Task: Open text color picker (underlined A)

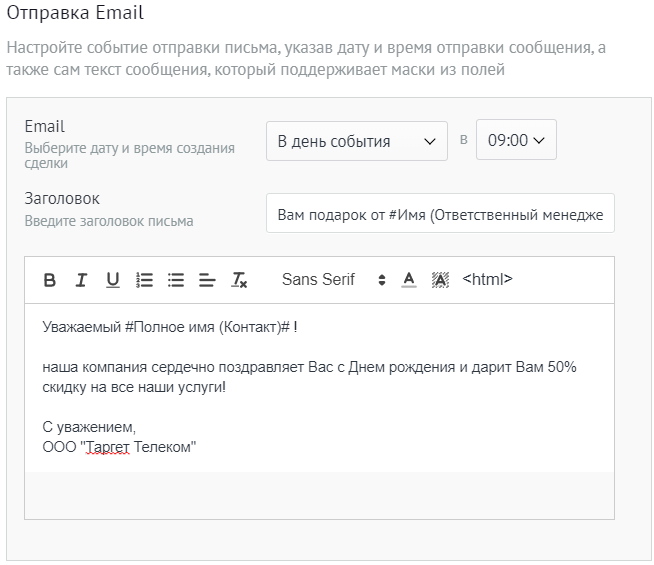Action: [409, 280]
